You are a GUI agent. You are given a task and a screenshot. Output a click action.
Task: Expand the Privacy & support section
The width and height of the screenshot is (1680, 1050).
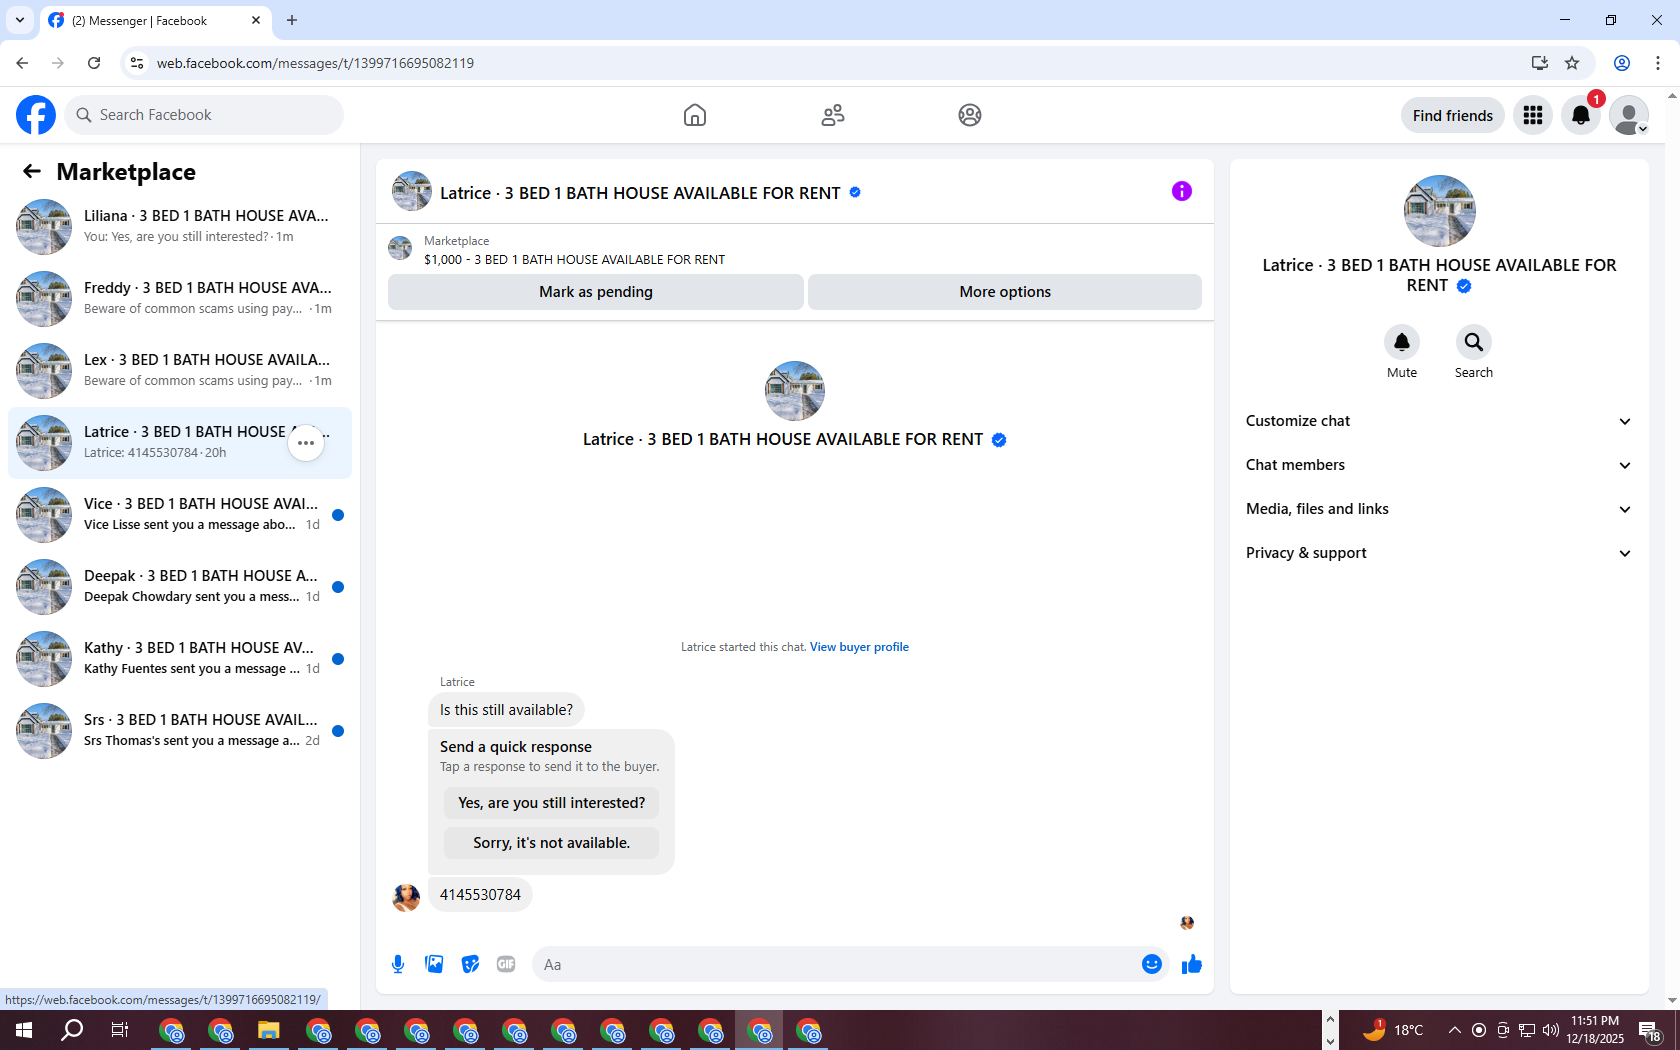pyautogui.click(x=1439, y=553)
